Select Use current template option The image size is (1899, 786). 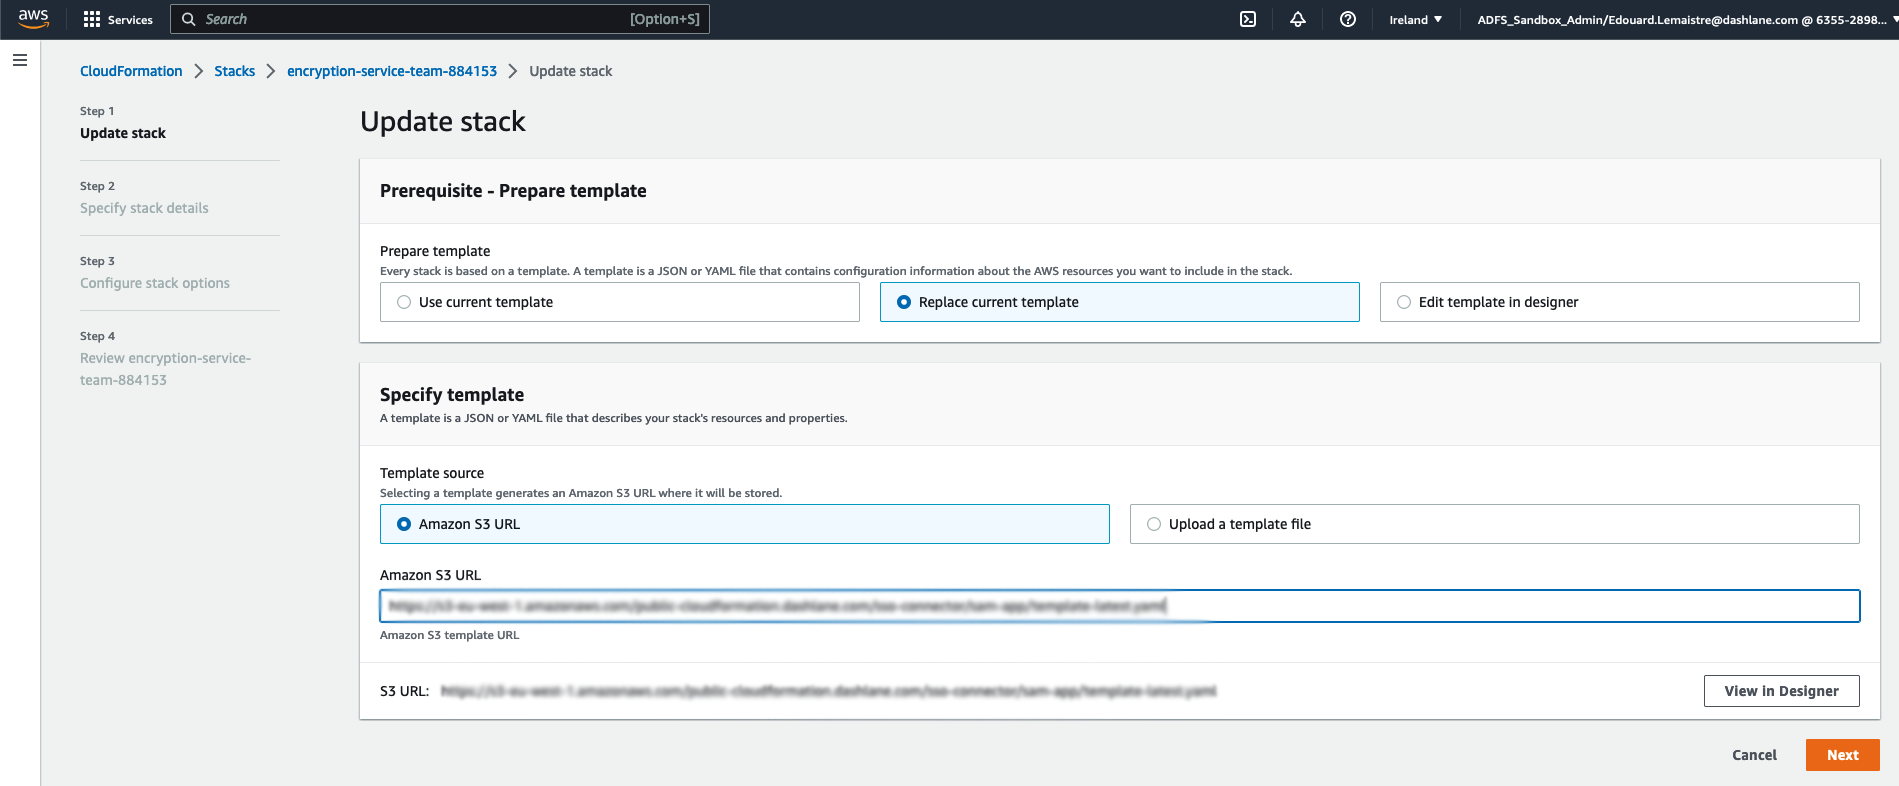point(620,302)
